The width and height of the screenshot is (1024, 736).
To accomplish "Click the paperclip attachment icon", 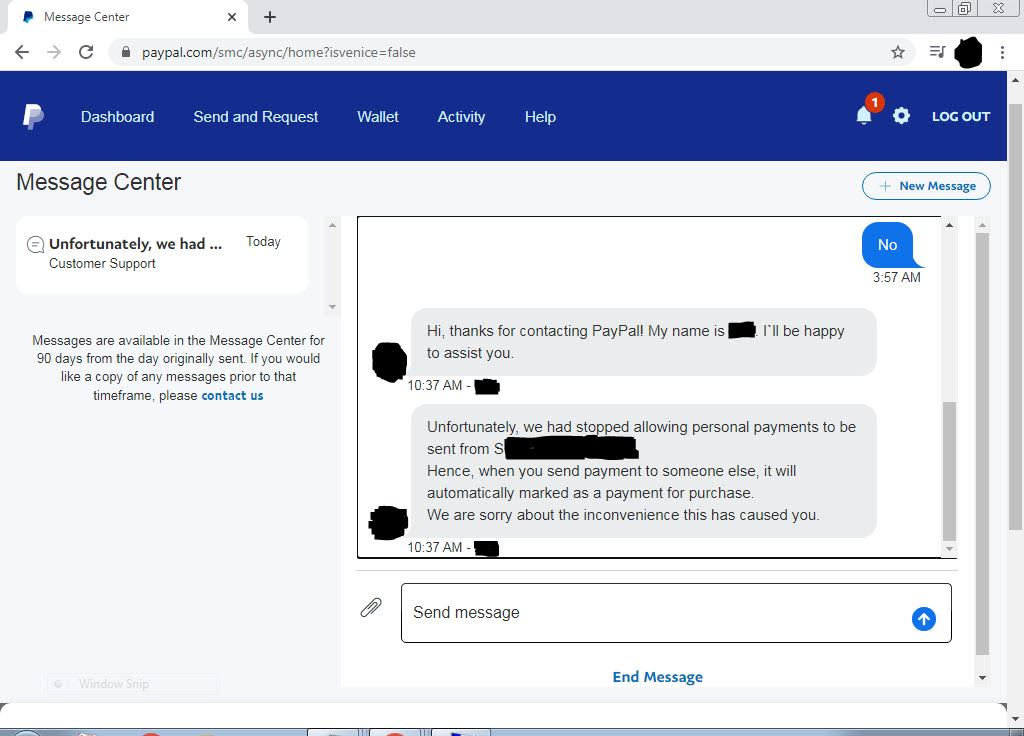I will (371, 607).
